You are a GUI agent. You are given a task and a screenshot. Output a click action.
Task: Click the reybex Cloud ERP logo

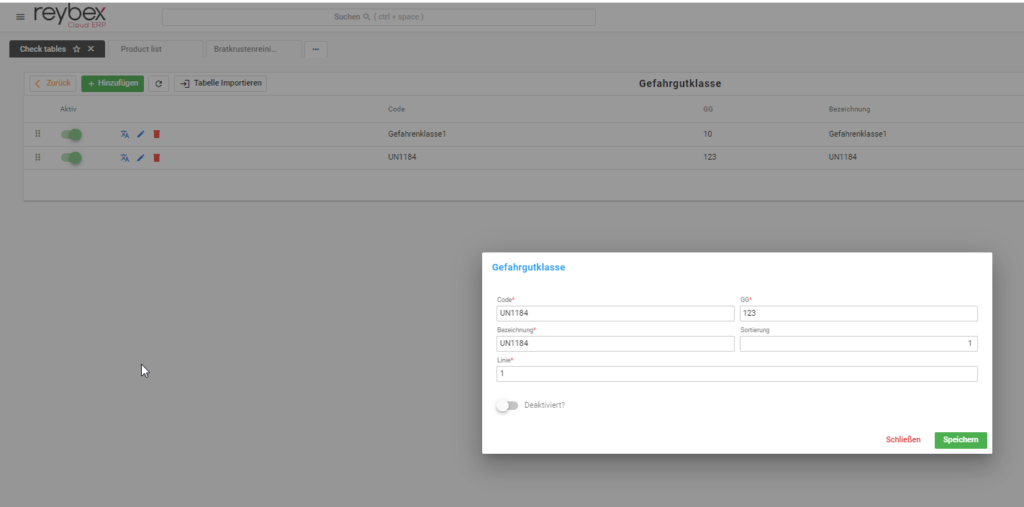(x=69, y=16)
